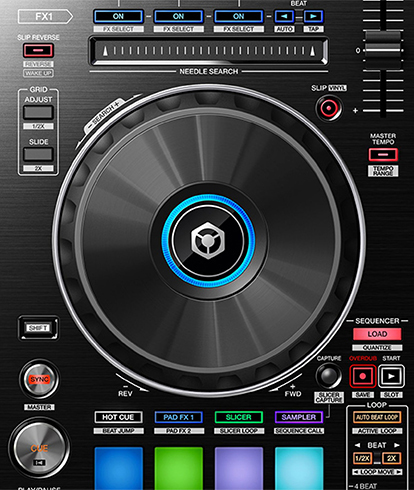Toggle the third FX ON button
This screenshot has width=414, height=490.
[x=238, y=16]
